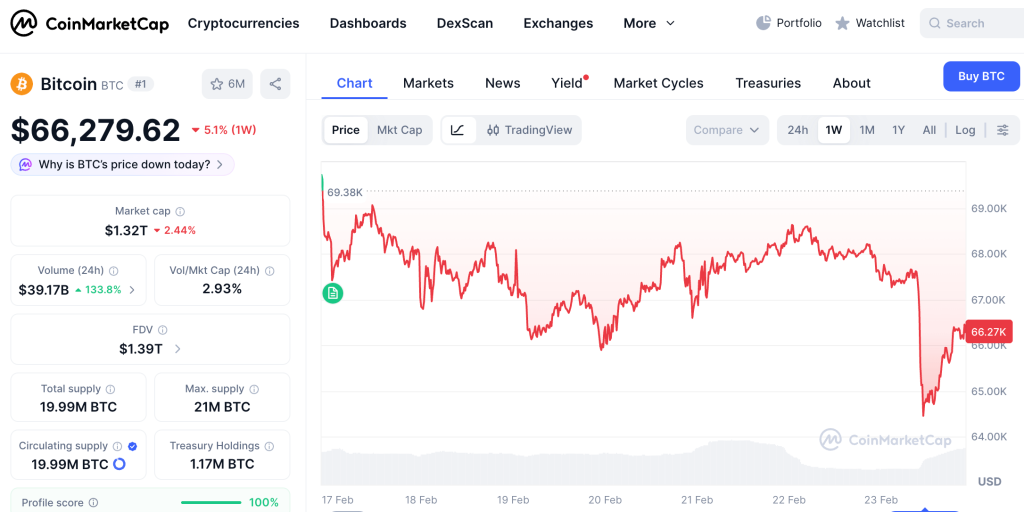Open the Portfolio page

click(789, 24)
